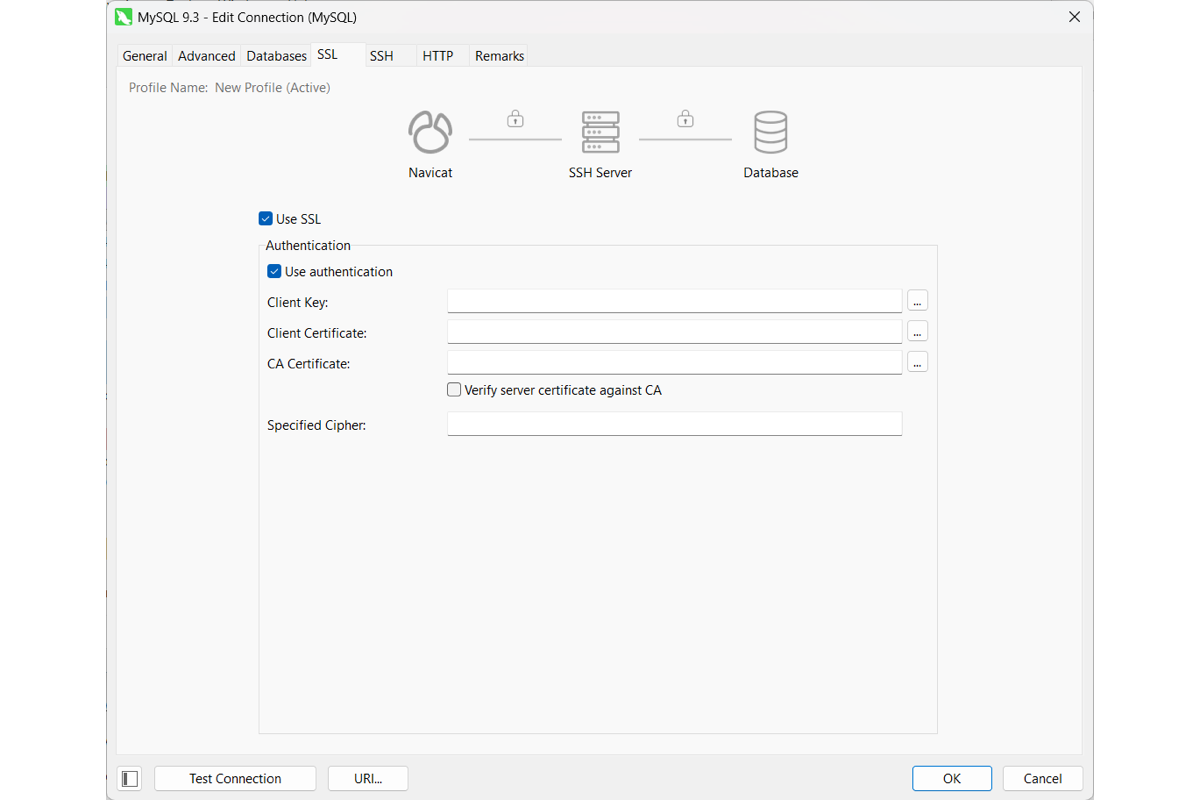Toggle the side panel icon beside Test Connection
Image resolution: width=1200 pixels, height=800 pixels.
pyautogui.click(x=130, y=778)
